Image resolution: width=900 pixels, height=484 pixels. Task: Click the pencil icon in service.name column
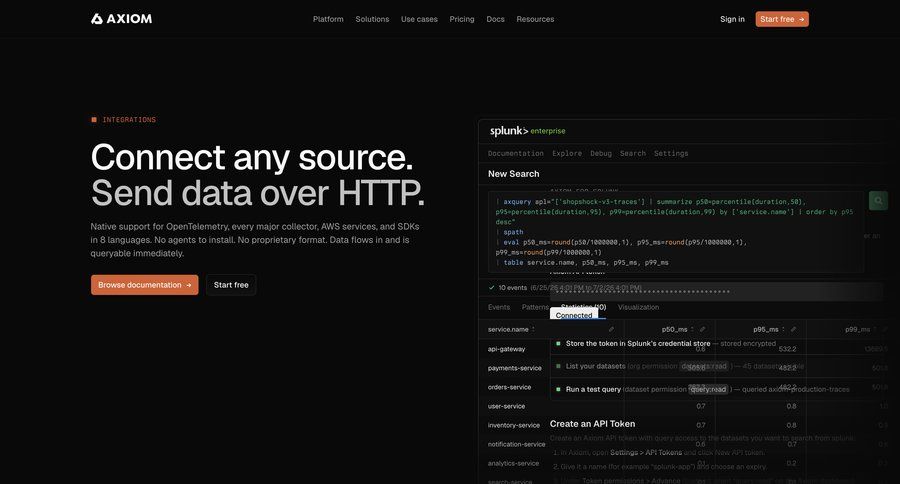[x=611, y=330]
